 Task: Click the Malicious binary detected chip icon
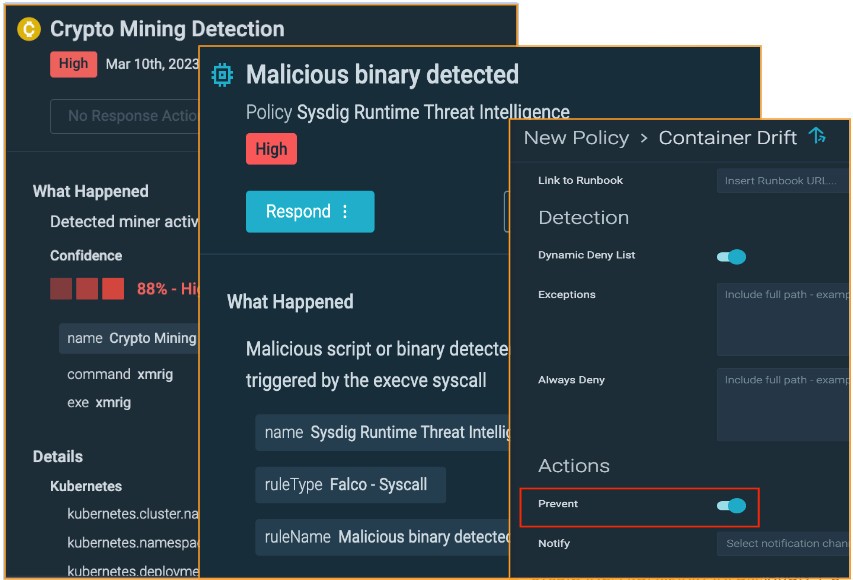(222, 75)
